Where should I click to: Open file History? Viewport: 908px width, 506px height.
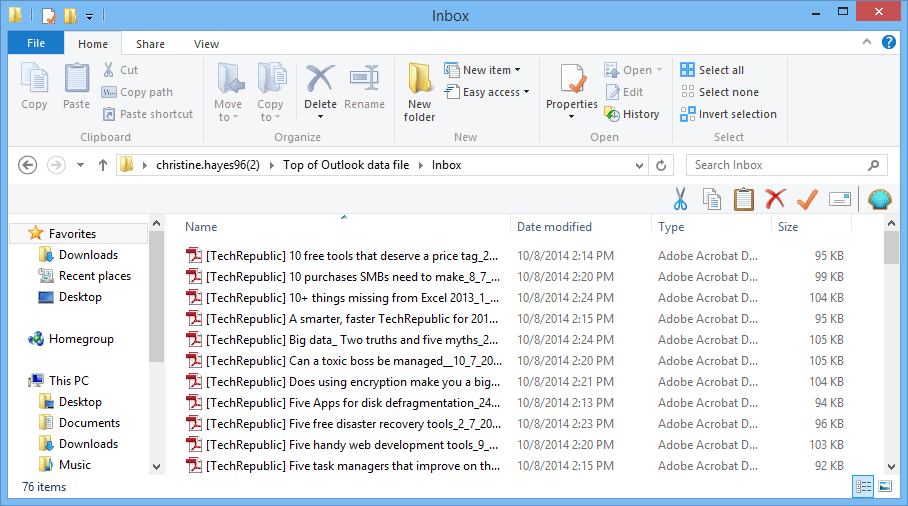pos(632,114)
